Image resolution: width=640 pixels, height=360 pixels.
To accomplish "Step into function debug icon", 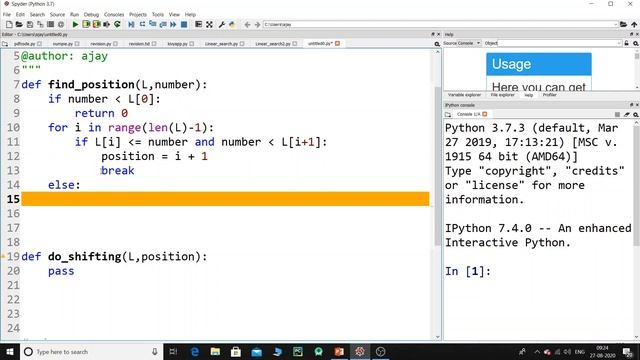I will point(153,24).
